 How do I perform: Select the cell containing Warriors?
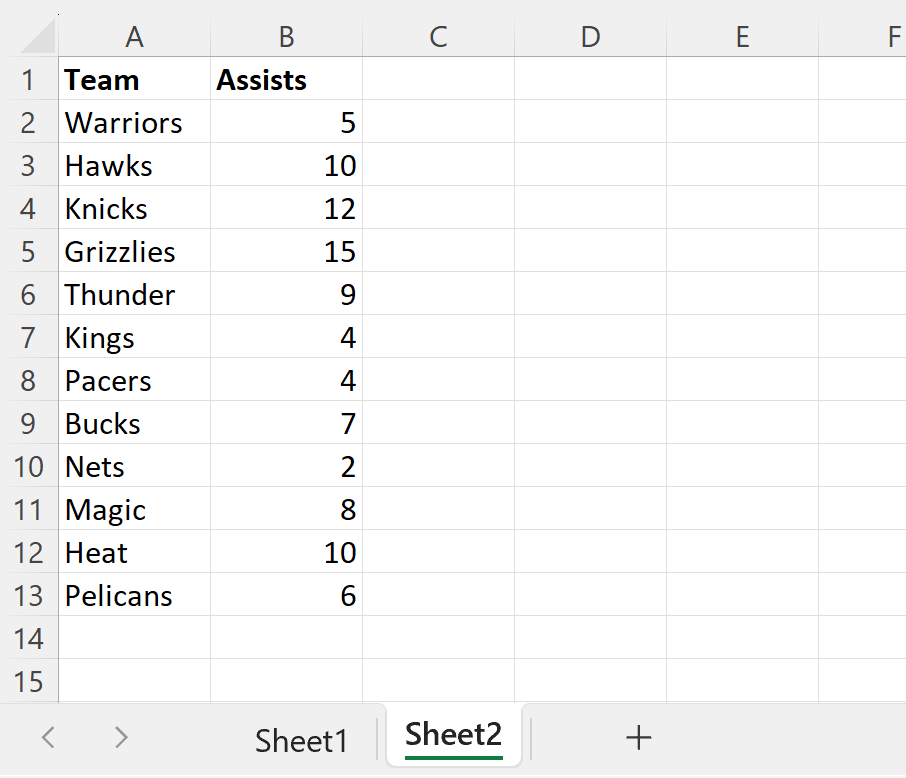coord(134,122)
